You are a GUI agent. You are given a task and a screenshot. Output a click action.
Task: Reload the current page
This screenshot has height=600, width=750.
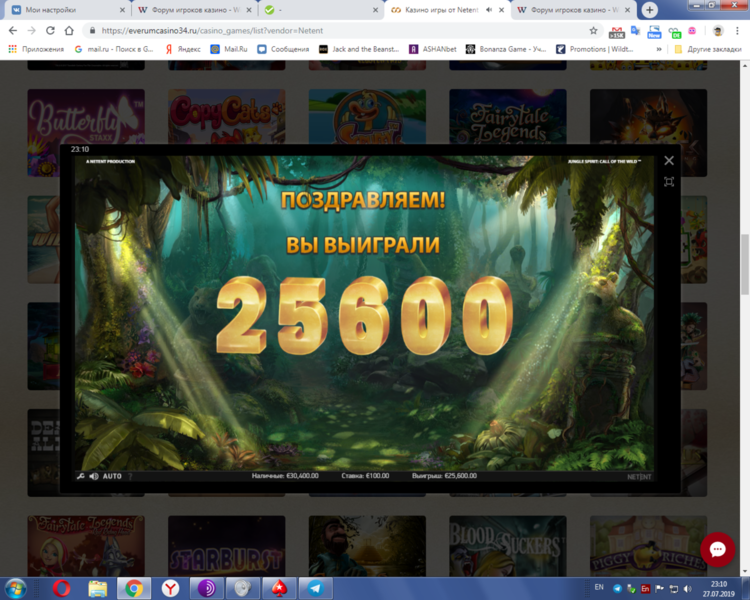pos(50,31)
